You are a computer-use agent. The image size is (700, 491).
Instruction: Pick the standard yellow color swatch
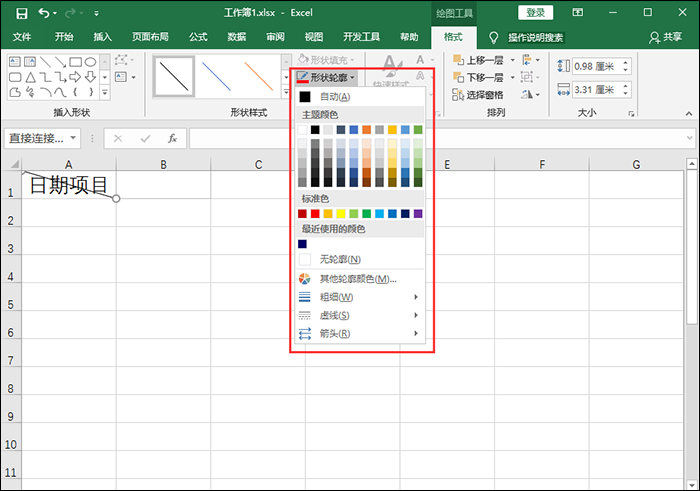[341, 214]
